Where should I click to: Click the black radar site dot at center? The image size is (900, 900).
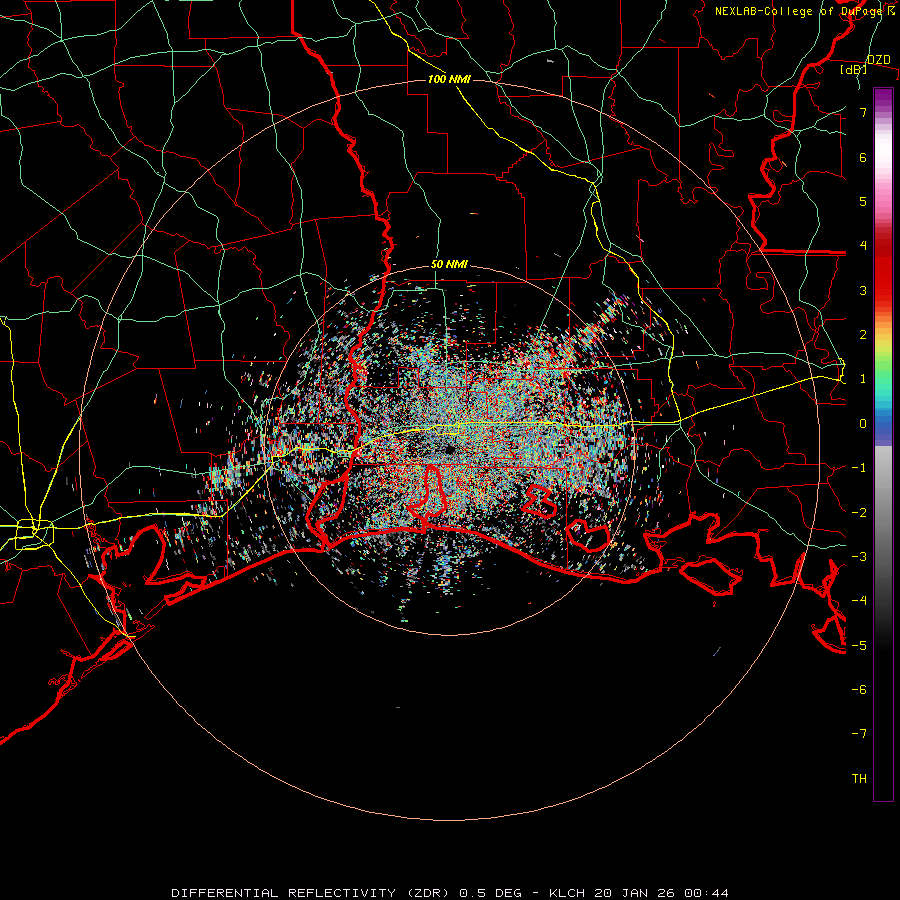tap(449, 451)
